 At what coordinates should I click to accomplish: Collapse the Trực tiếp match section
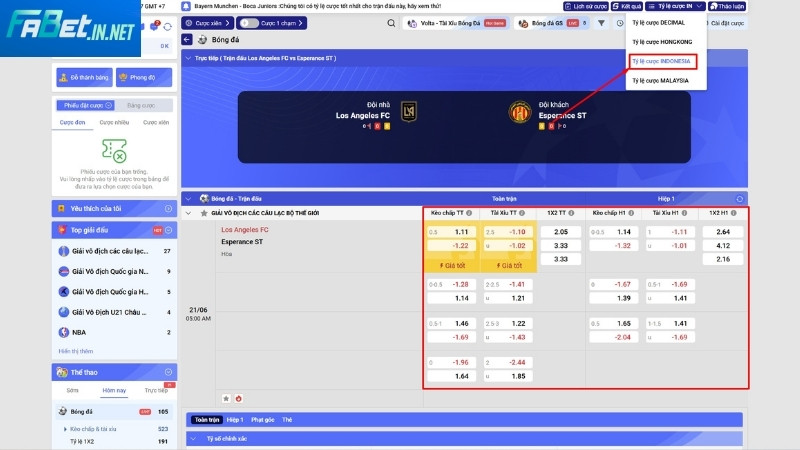188,58
